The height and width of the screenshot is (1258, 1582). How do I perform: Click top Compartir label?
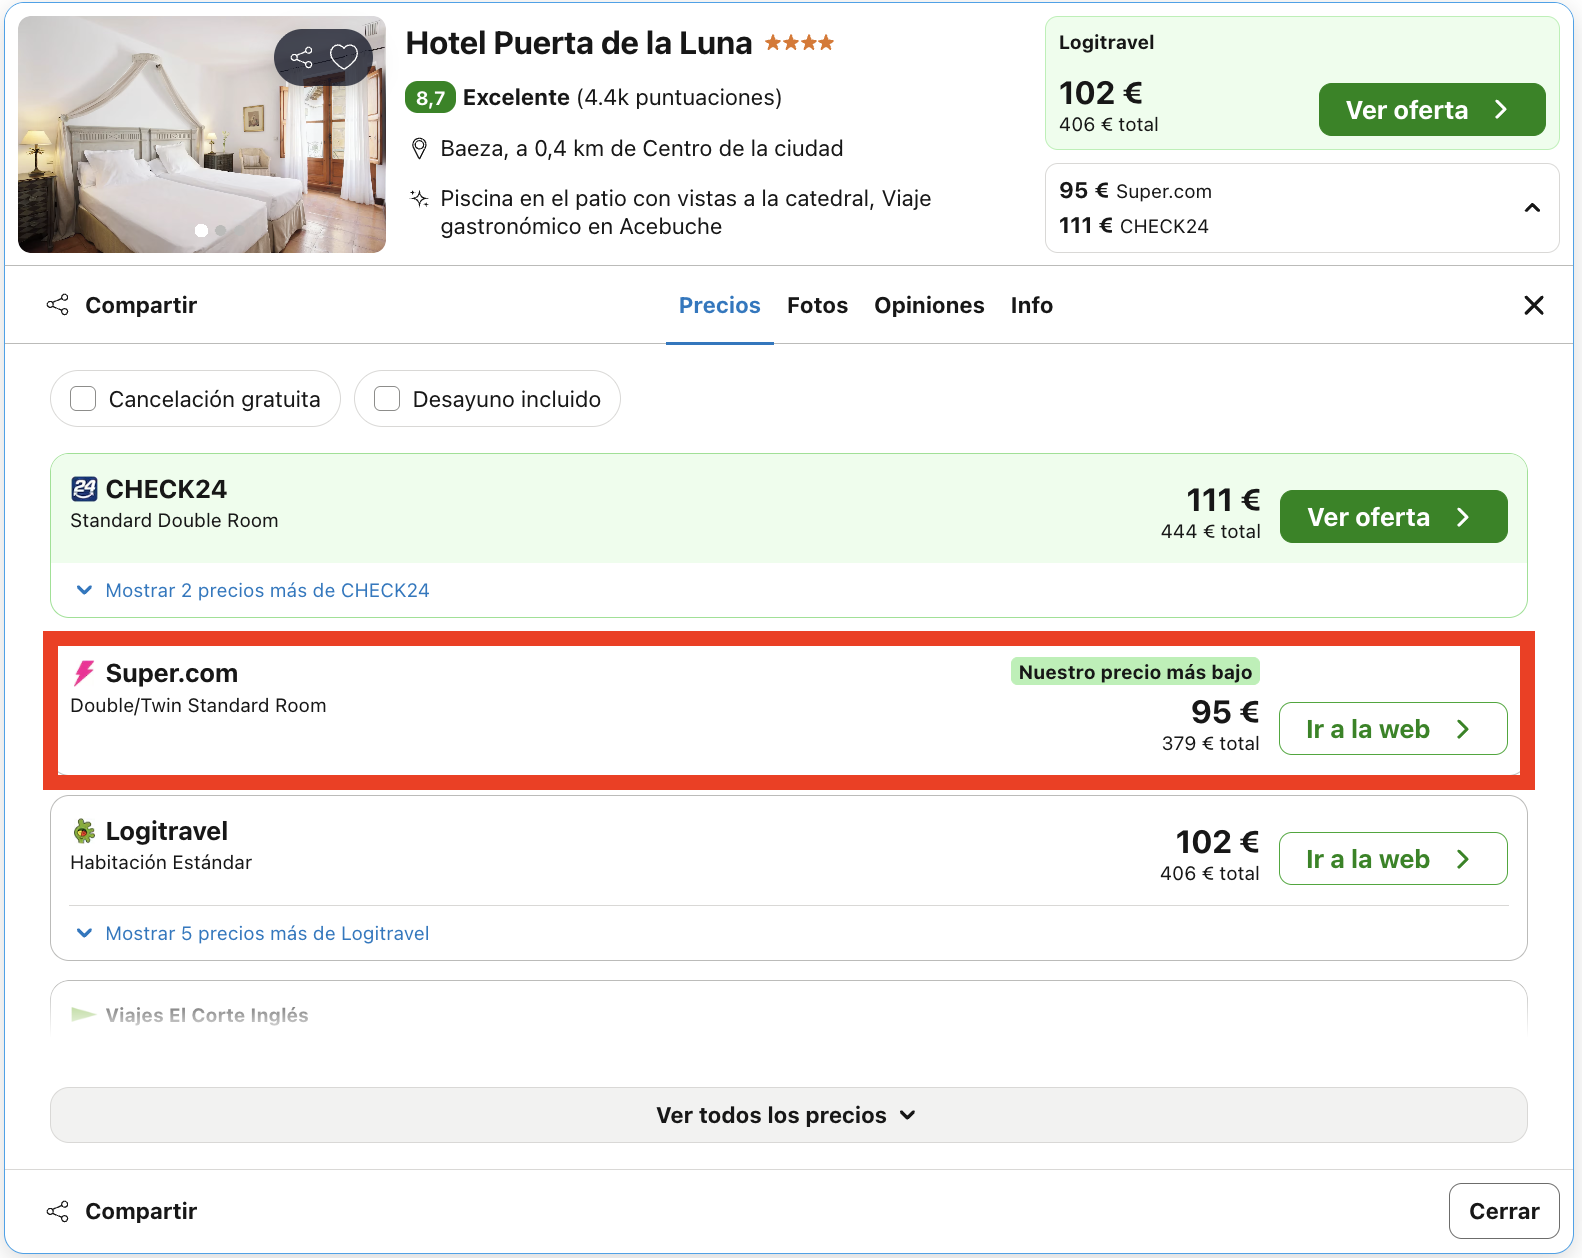141,305
